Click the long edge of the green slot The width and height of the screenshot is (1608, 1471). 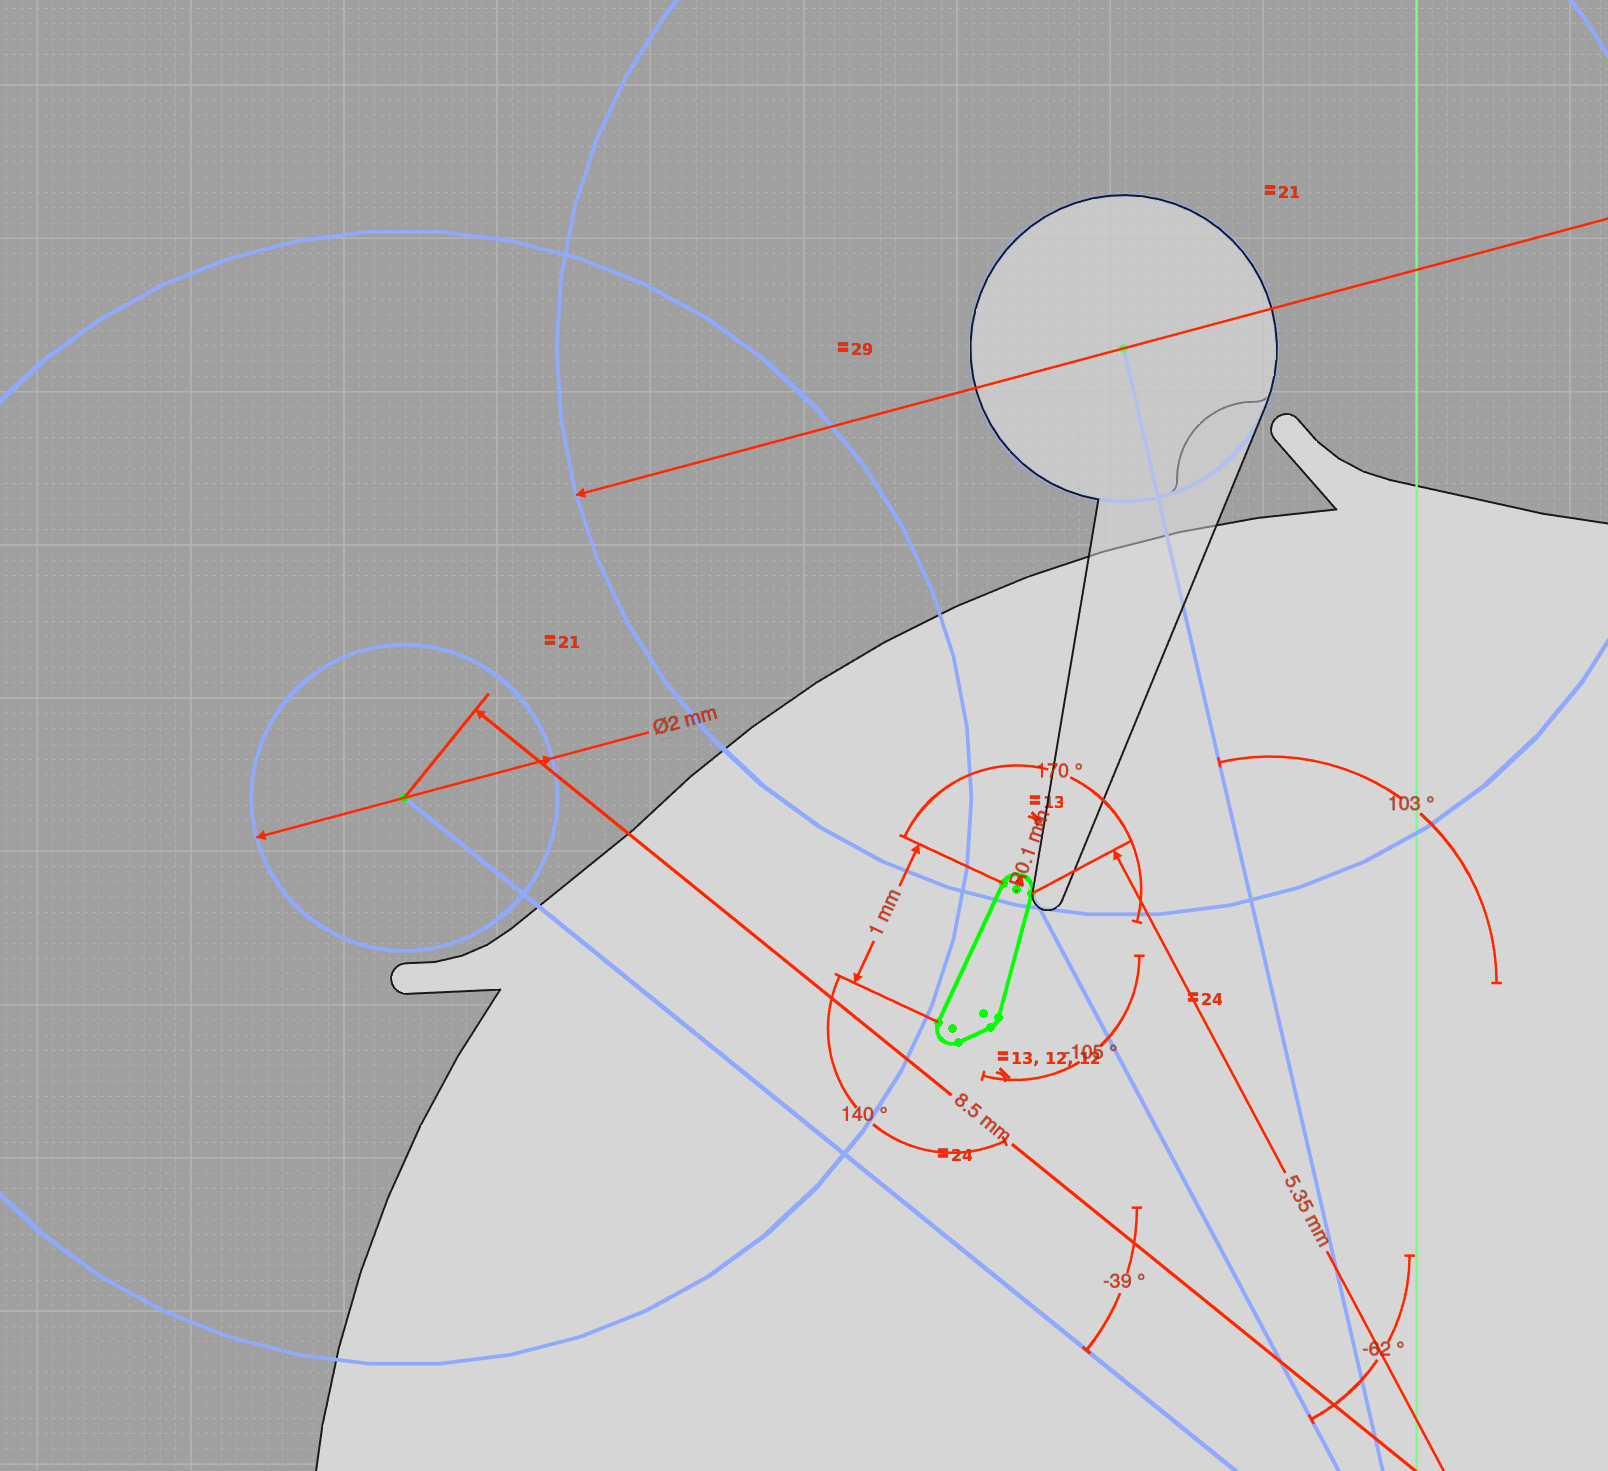click(x=970, y=950)
